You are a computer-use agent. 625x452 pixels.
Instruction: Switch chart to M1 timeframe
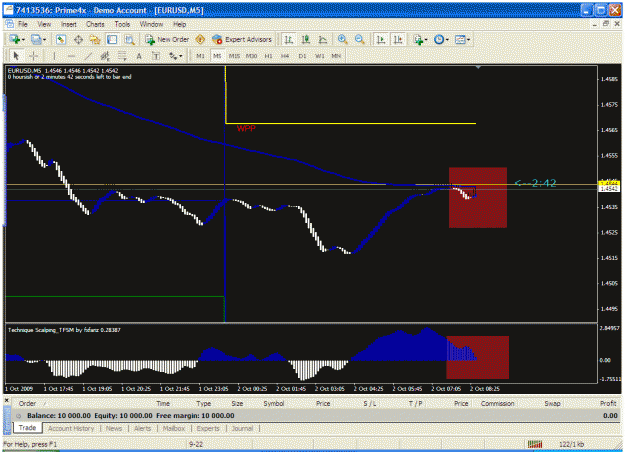pos(200,56)
